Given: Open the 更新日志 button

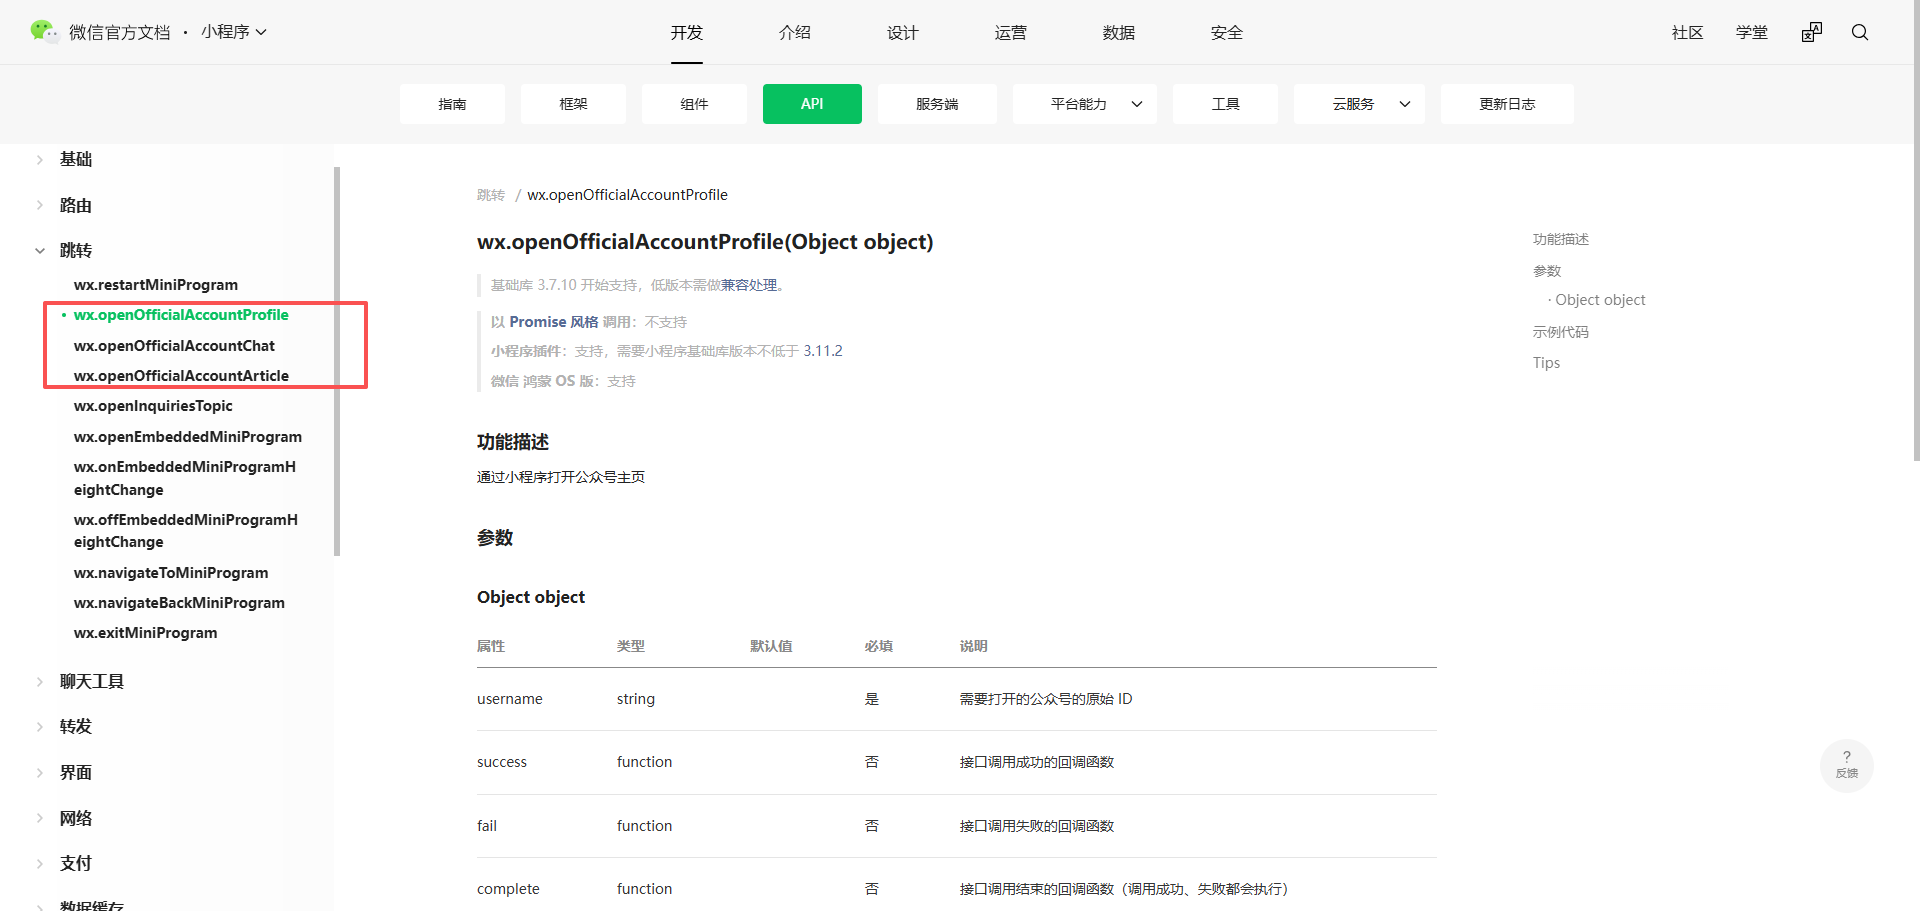Looking at the screenshot, I should click(x=1507, y=104).
